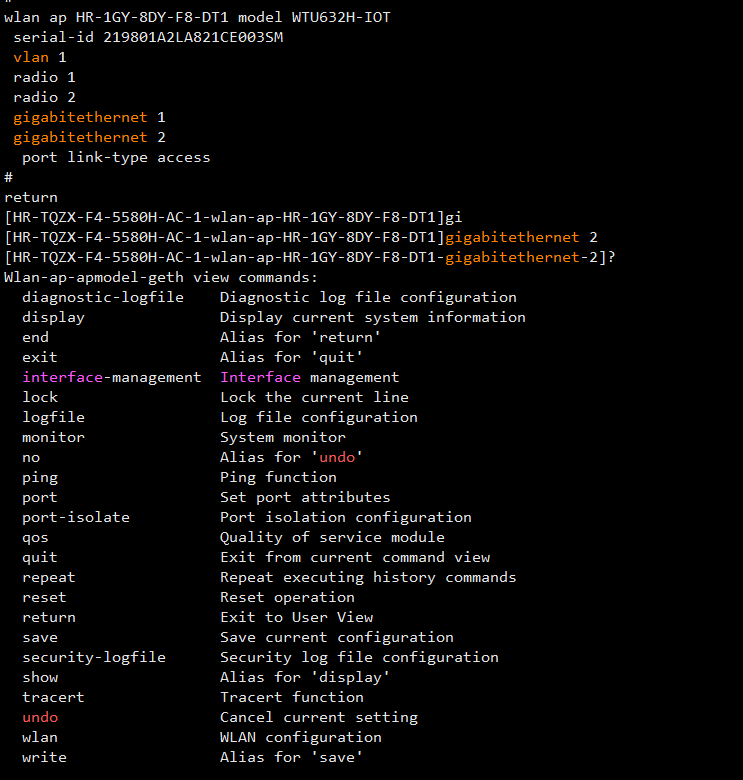Click the "Wlan-ap-apmodel-geth view commands:" header

[x=161, y=277]
